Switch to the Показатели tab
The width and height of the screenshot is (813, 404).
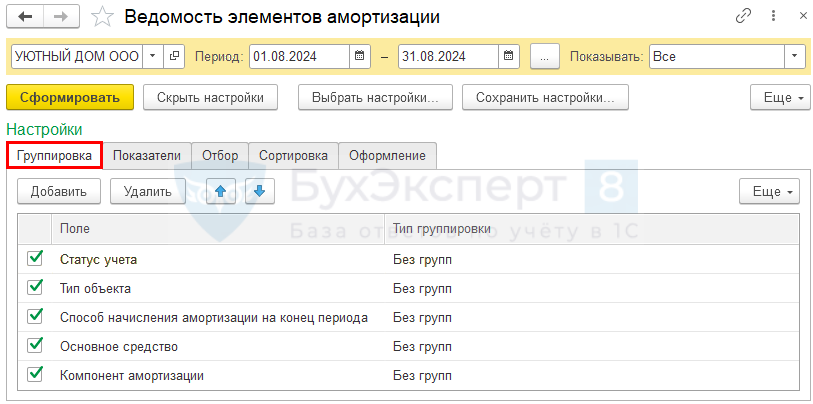click(146, 155)
